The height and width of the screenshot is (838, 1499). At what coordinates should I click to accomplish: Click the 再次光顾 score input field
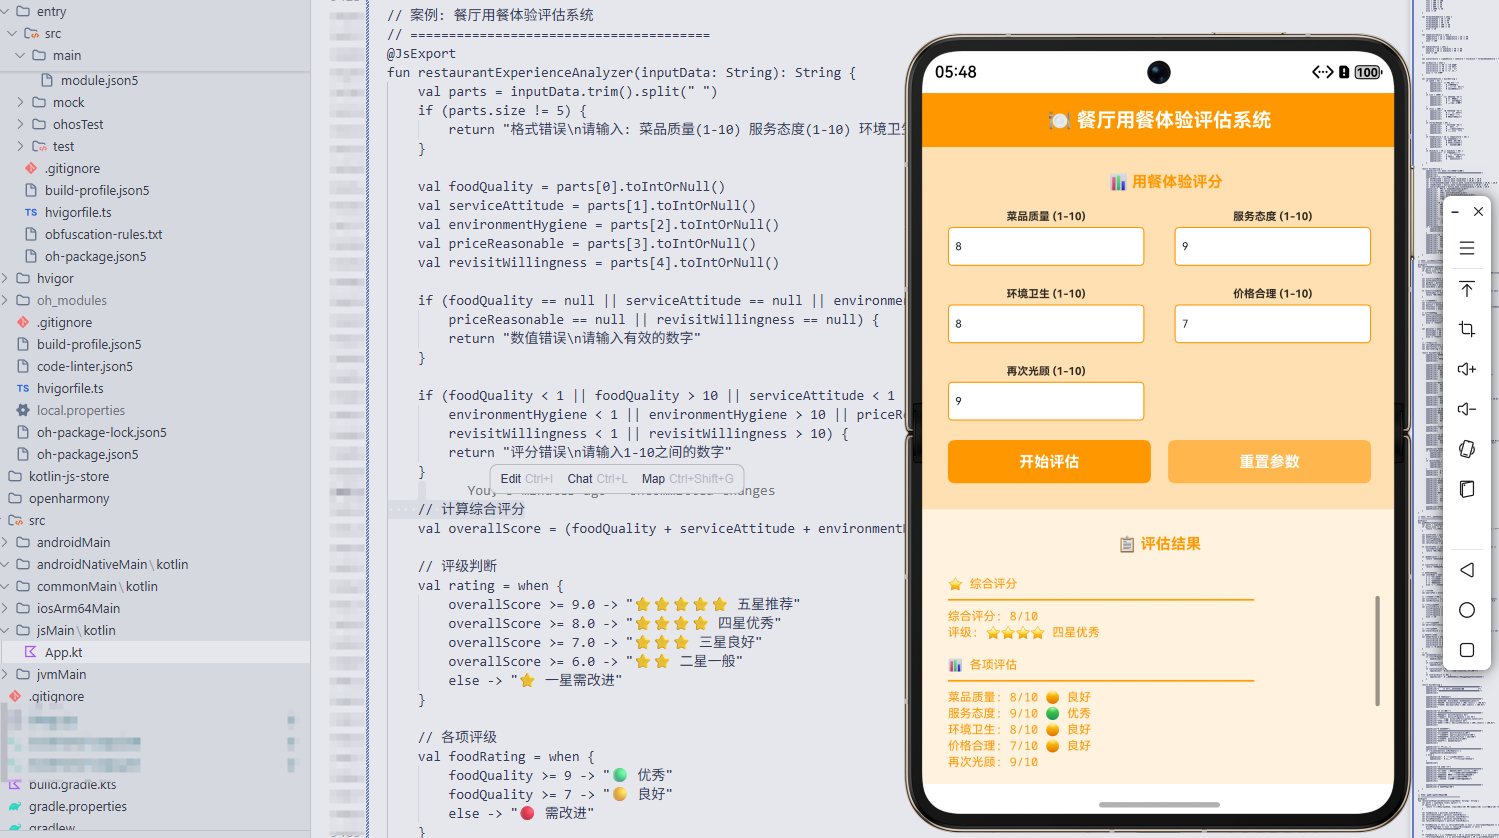coord(1046,401)
